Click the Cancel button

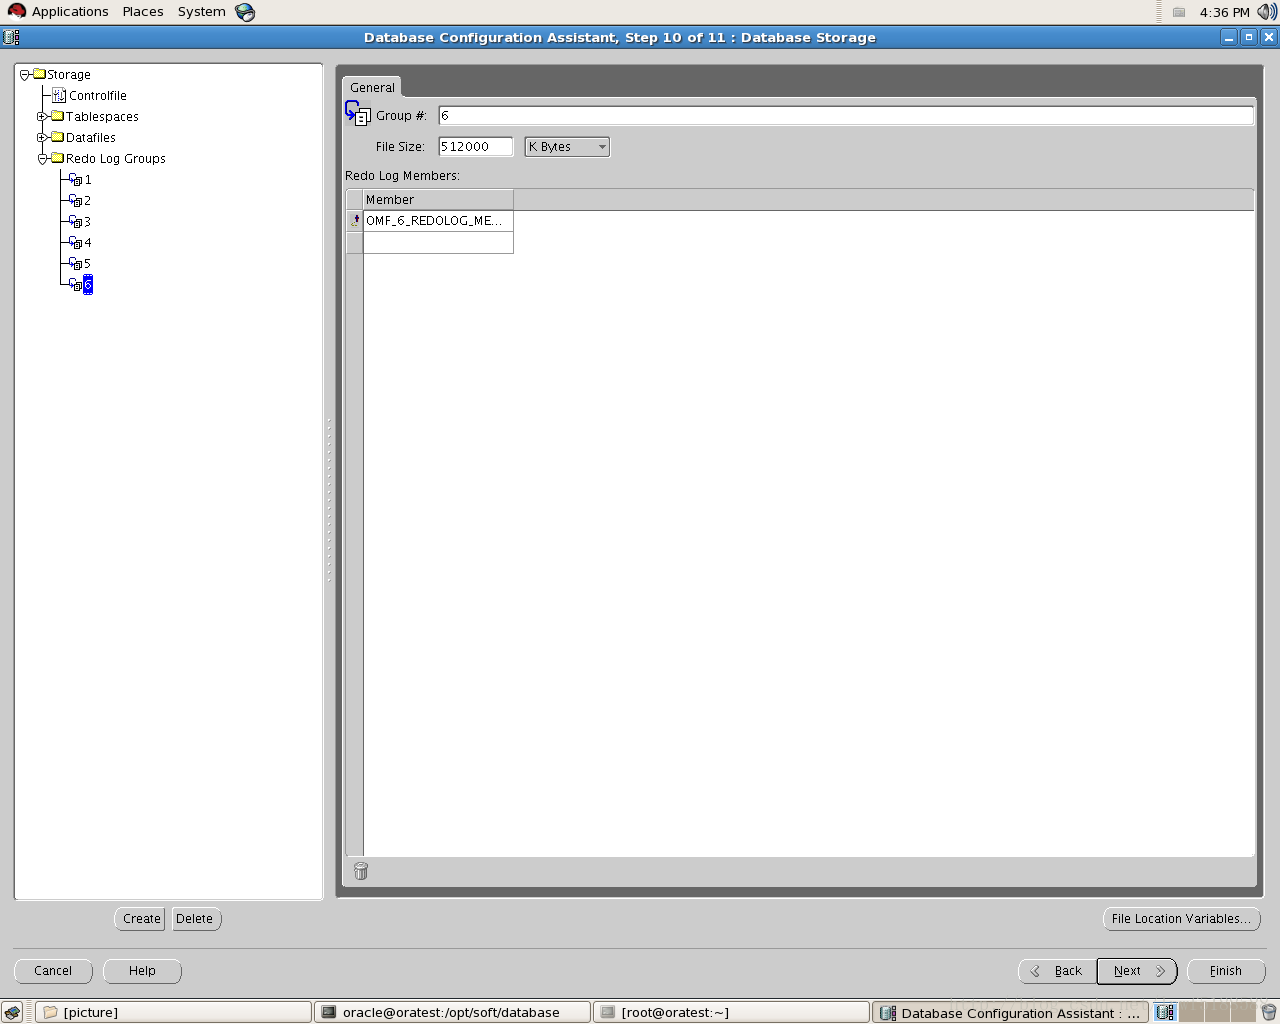point(53,971)
